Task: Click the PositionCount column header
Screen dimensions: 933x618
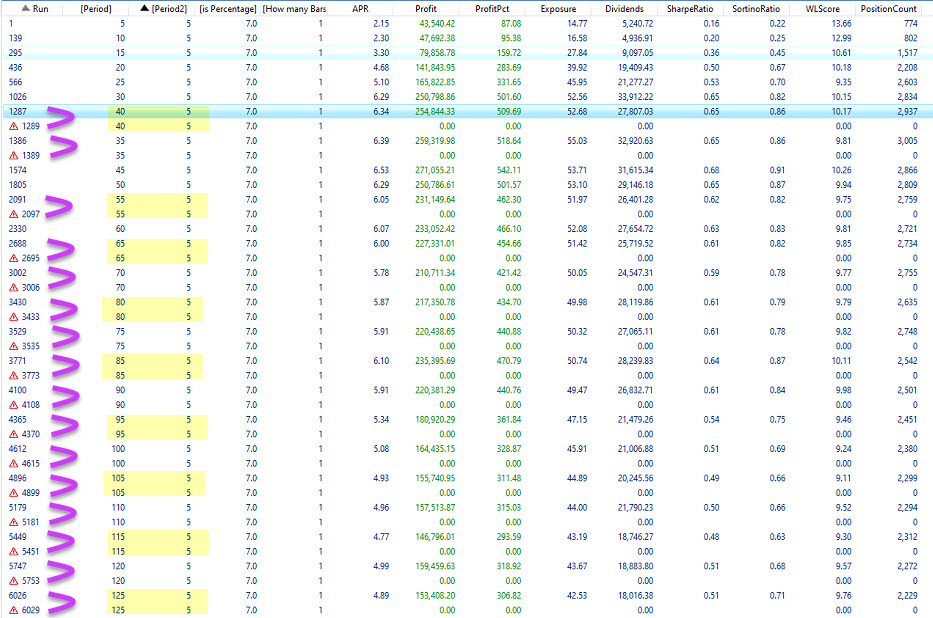Action: click(888, 8)
